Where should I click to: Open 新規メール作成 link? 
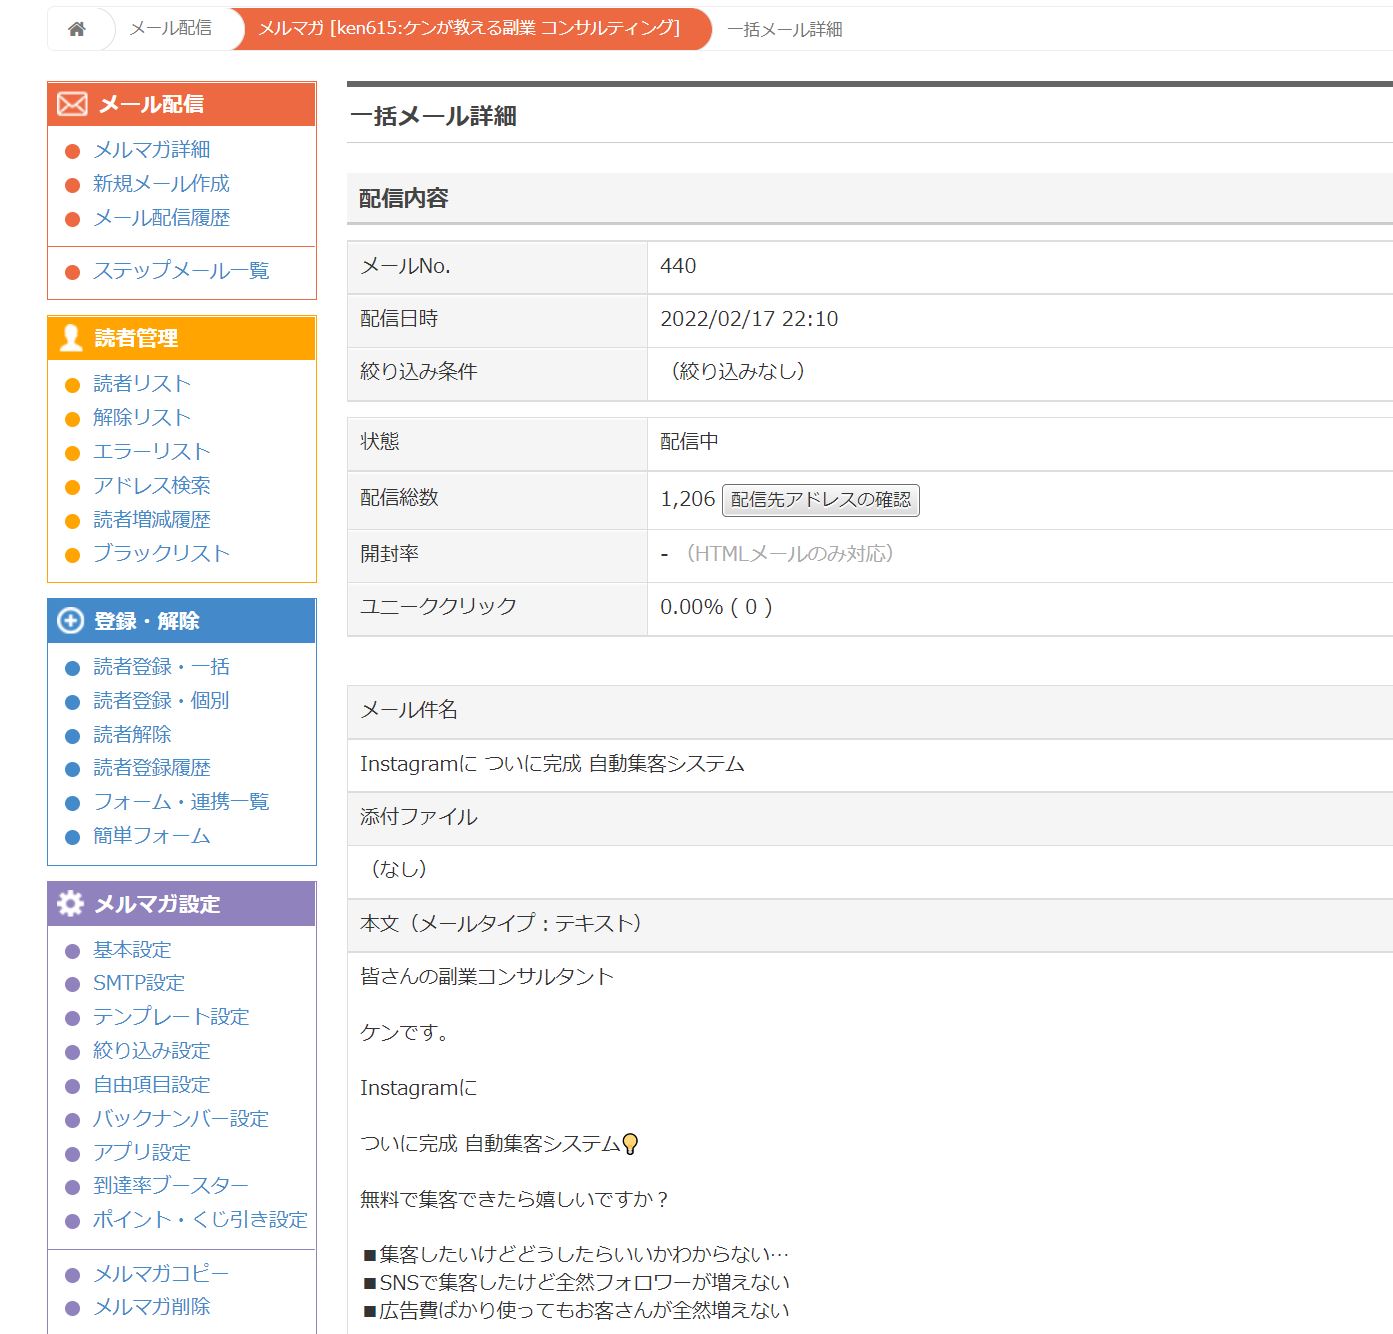tap(161, 184)
